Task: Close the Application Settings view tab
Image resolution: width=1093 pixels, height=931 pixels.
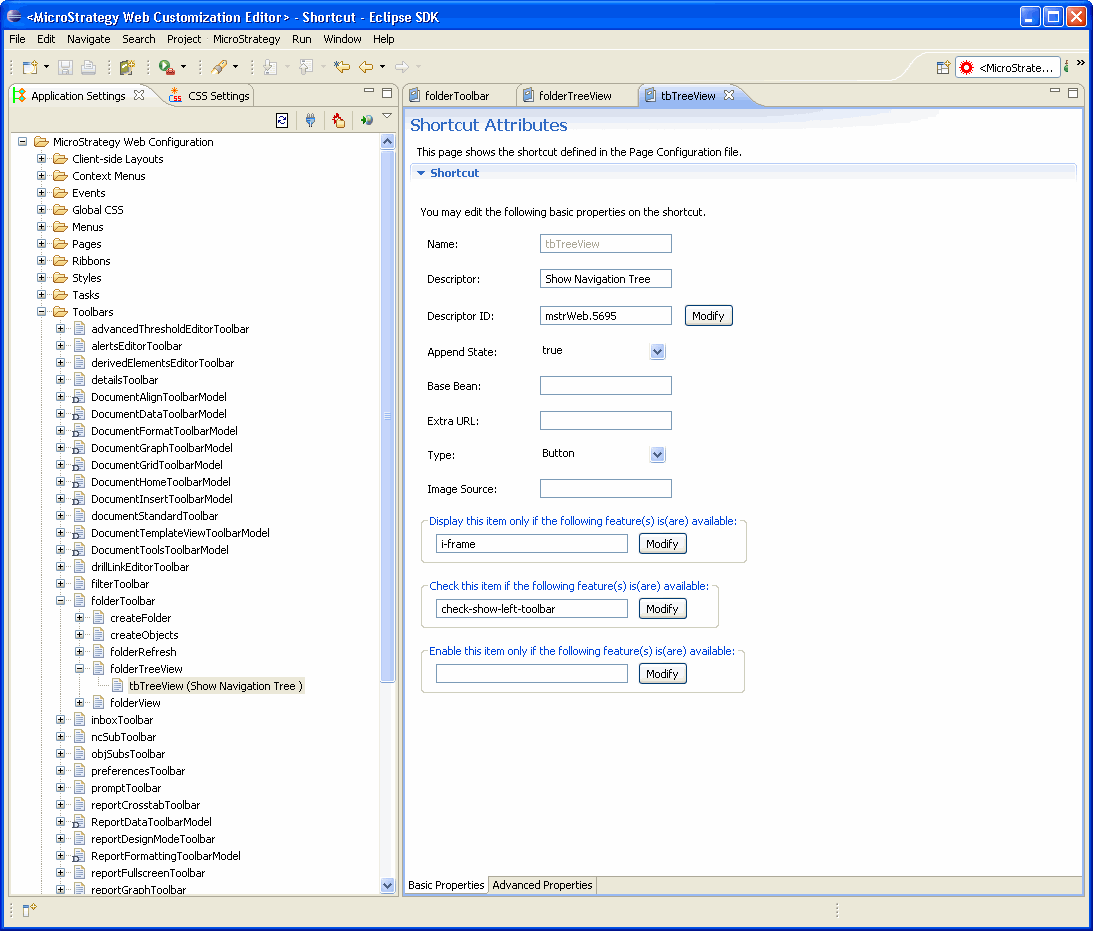Action: tap(139, 95)
